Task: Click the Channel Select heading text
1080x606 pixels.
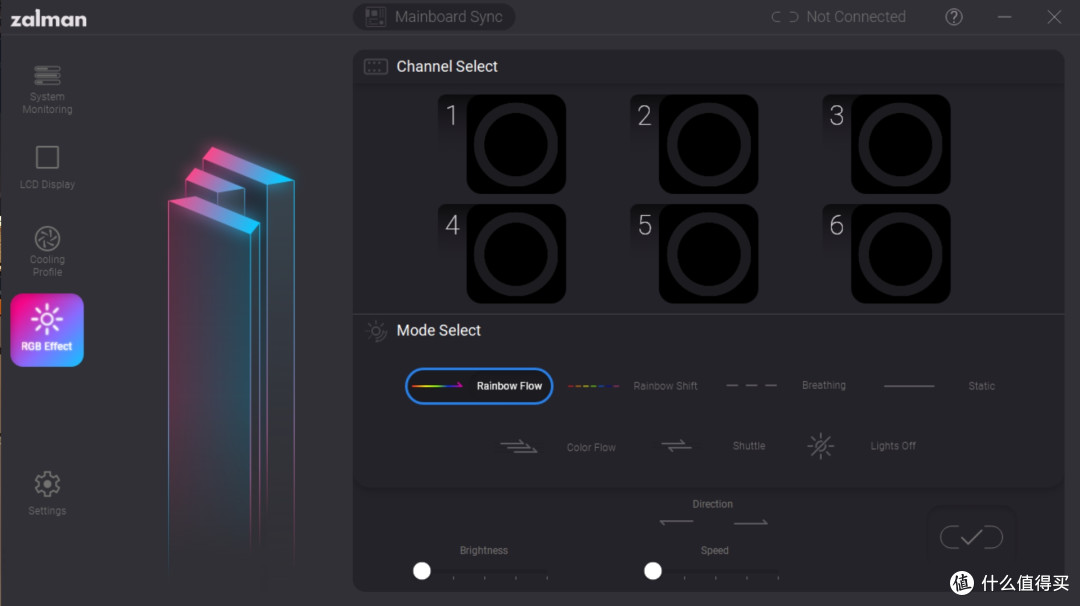Action: tap(447, 66)
